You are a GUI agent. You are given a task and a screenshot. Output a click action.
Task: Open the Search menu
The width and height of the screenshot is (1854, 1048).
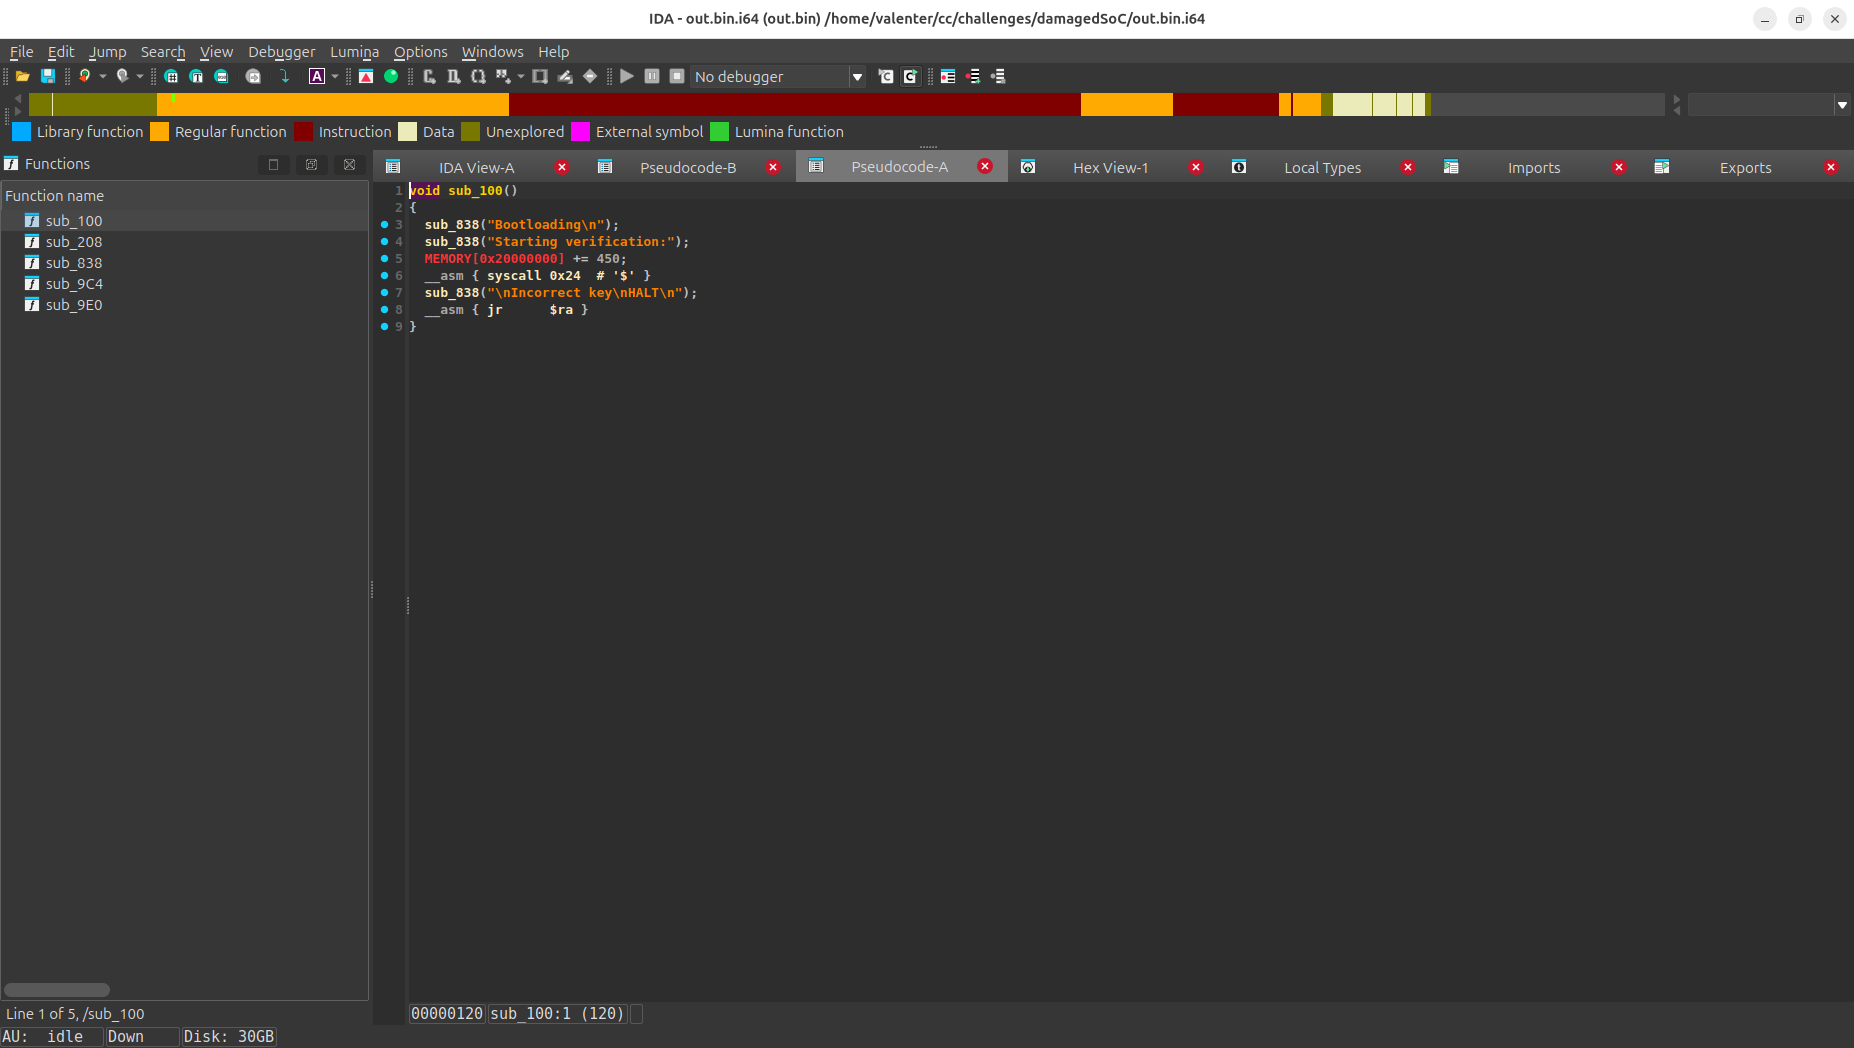tap(163, 52)
